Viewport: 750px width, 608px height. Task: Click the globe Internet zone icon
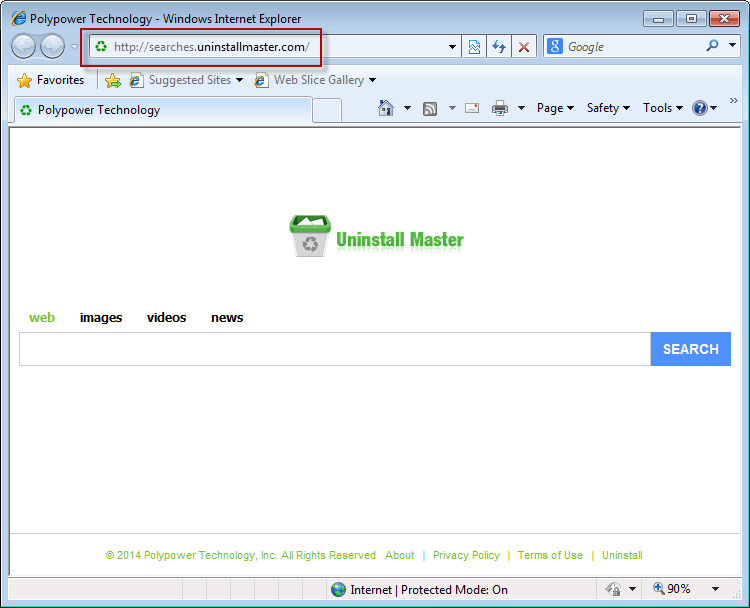pos(338,589)
